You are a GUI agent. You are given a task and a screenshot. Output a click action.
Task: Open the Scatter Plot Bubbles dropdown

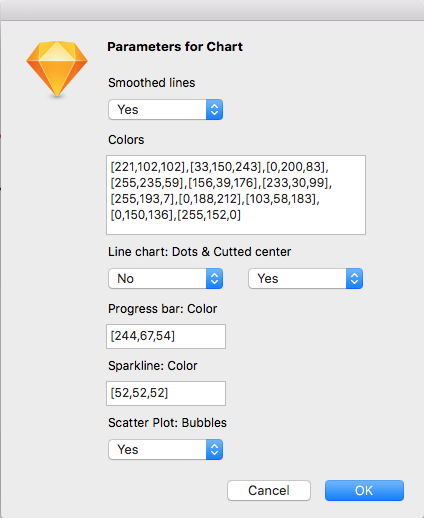point(165,449)
